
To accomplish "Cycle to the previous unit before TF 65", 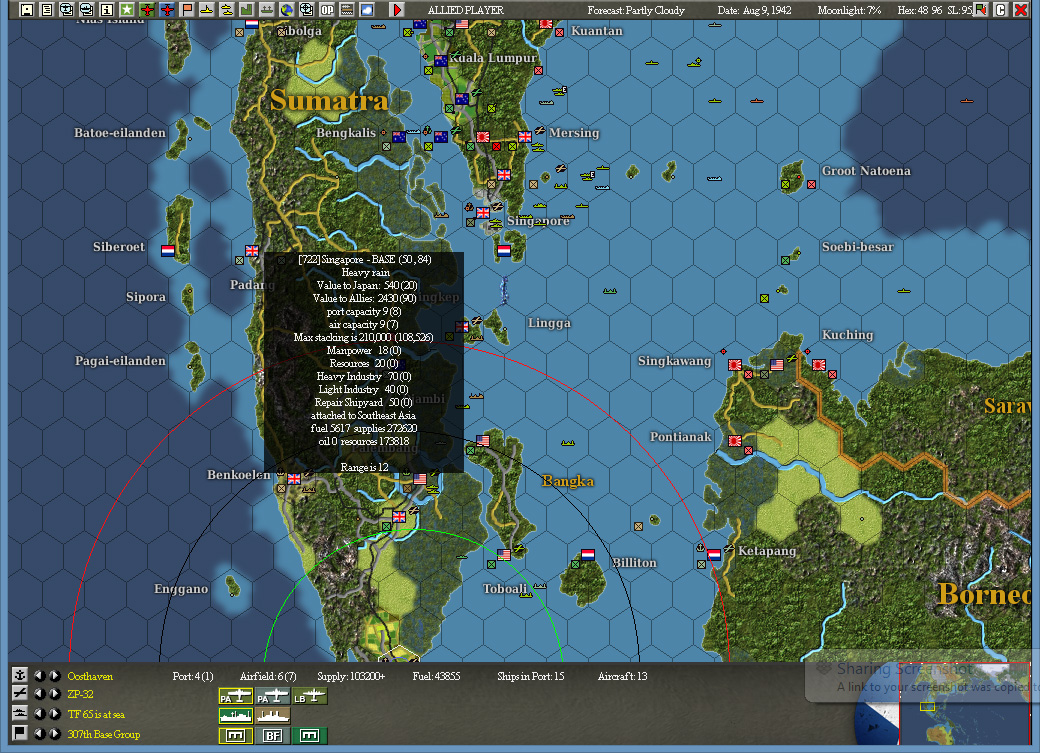I will click(x=39, y=713).
